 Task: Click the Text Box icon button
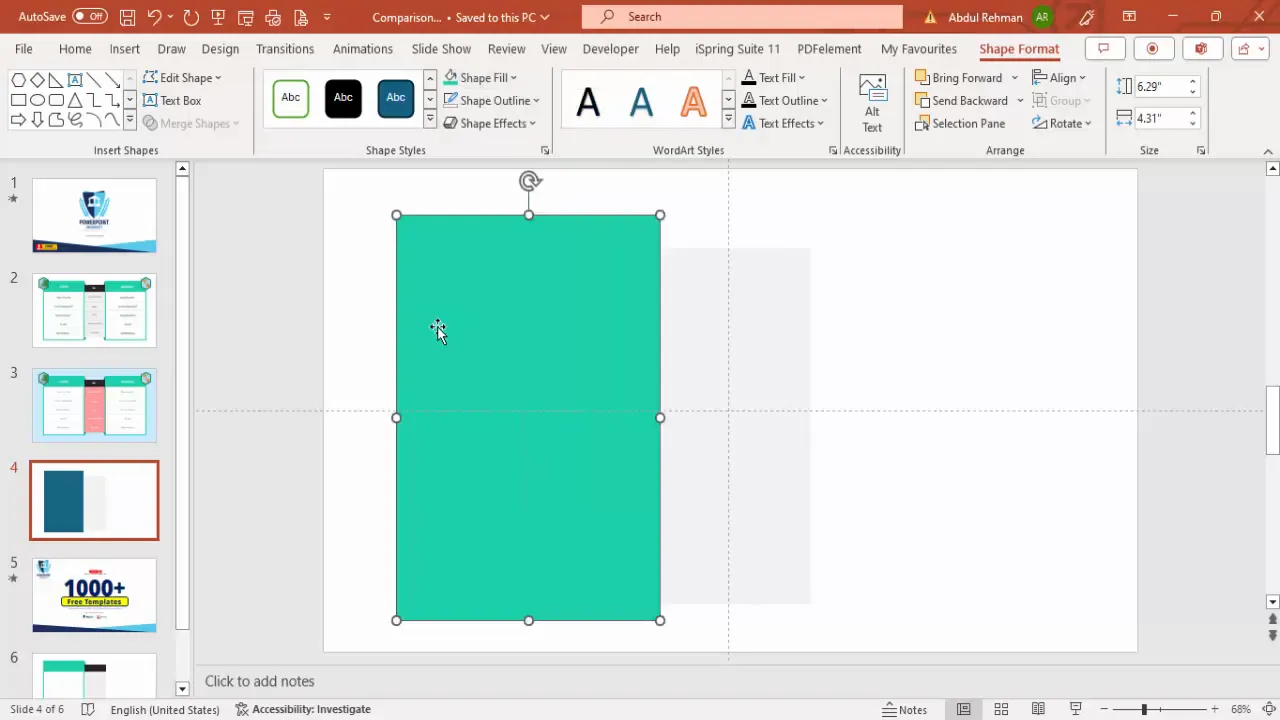pyautogui.click(x=172, y=100)
